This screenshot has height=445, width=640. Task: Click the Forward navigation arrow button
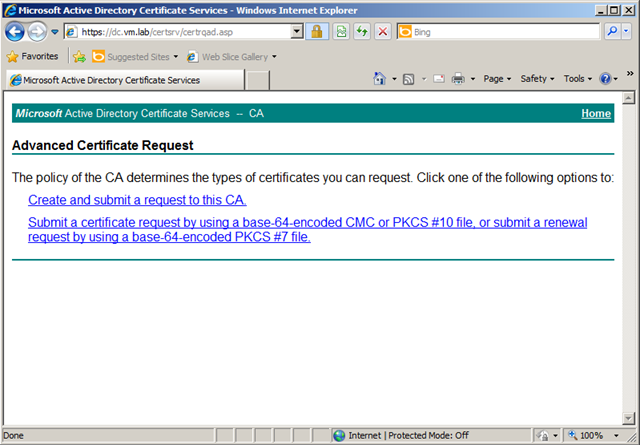[37, 32]
